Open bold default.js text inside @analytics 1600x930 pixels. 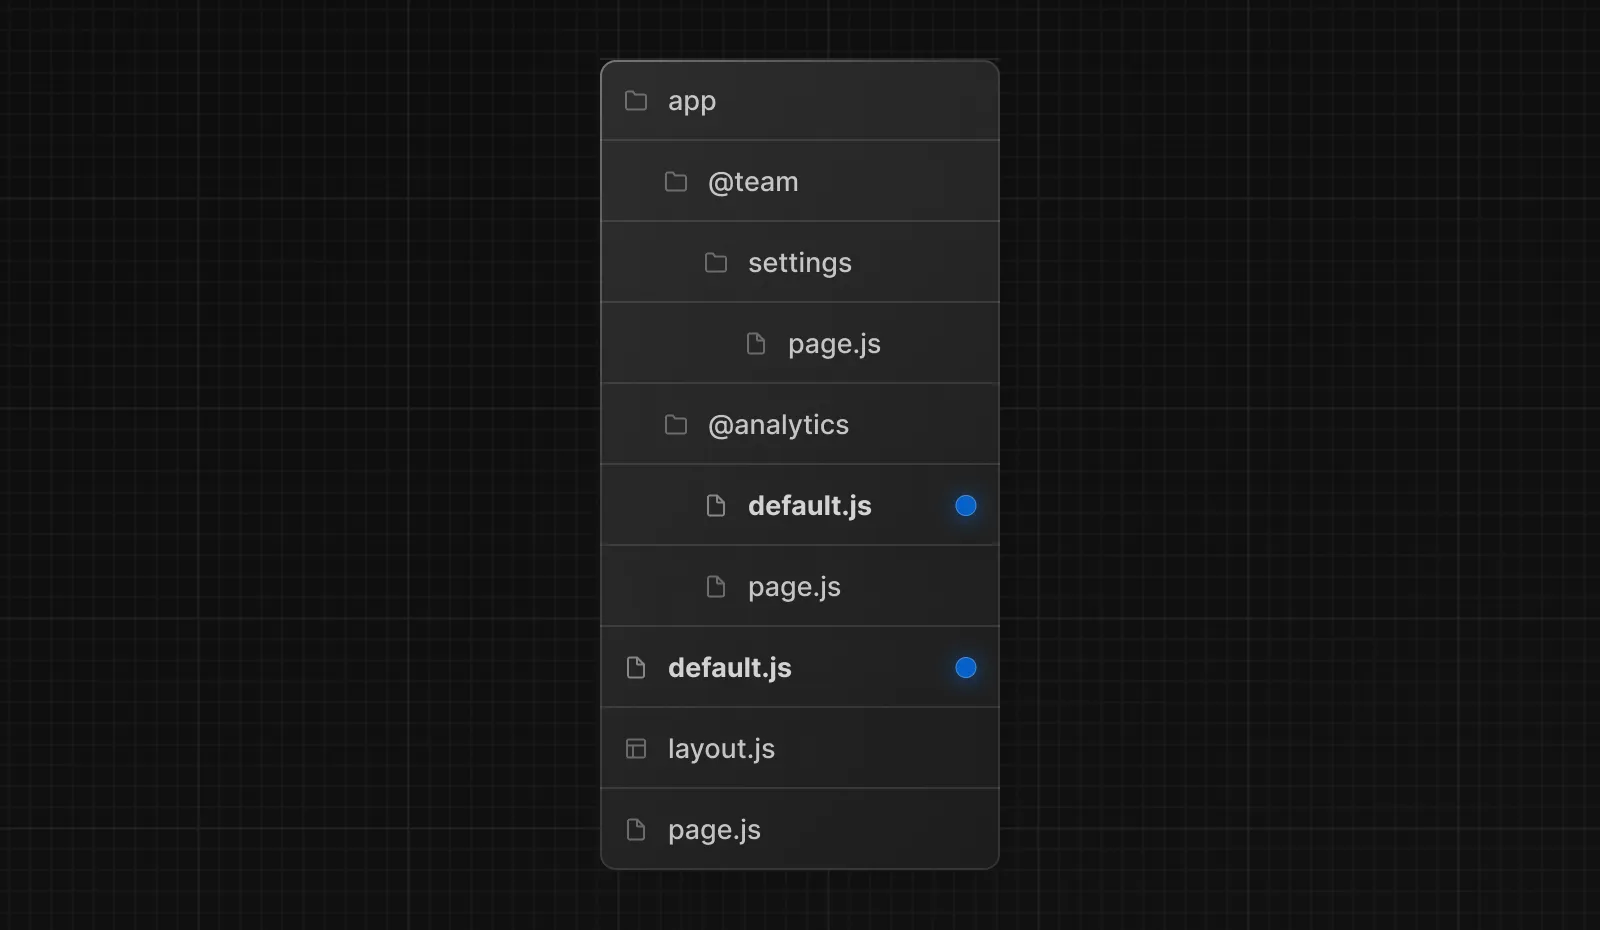point(810,506)
